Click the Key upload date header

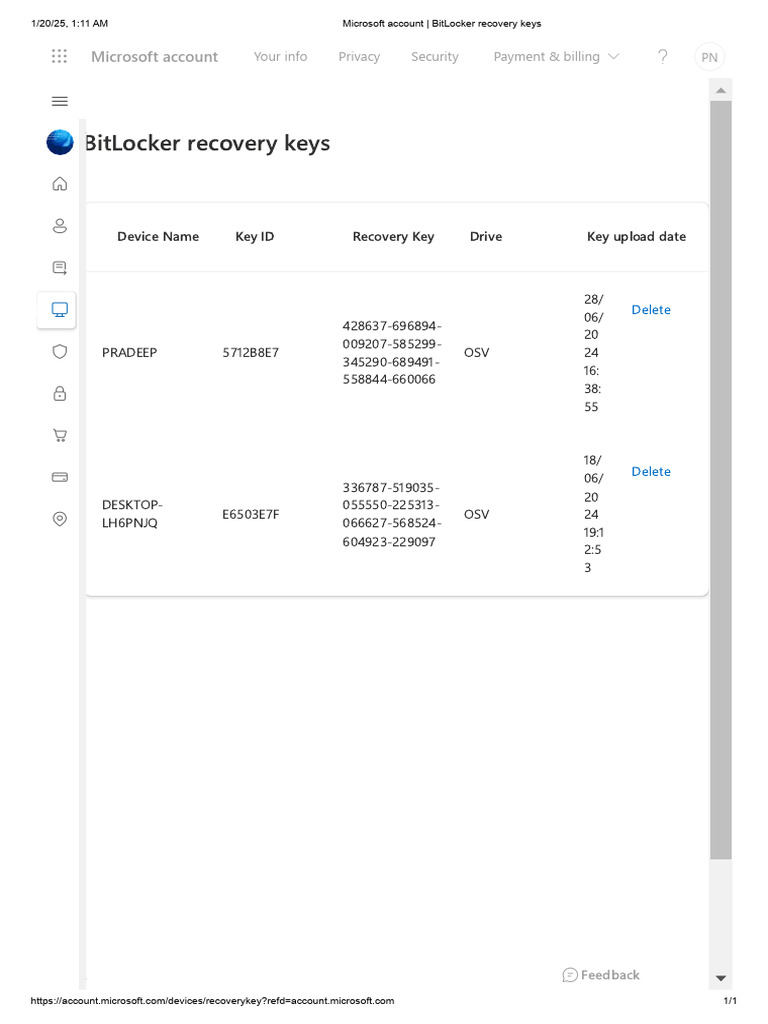pos(637,236)
